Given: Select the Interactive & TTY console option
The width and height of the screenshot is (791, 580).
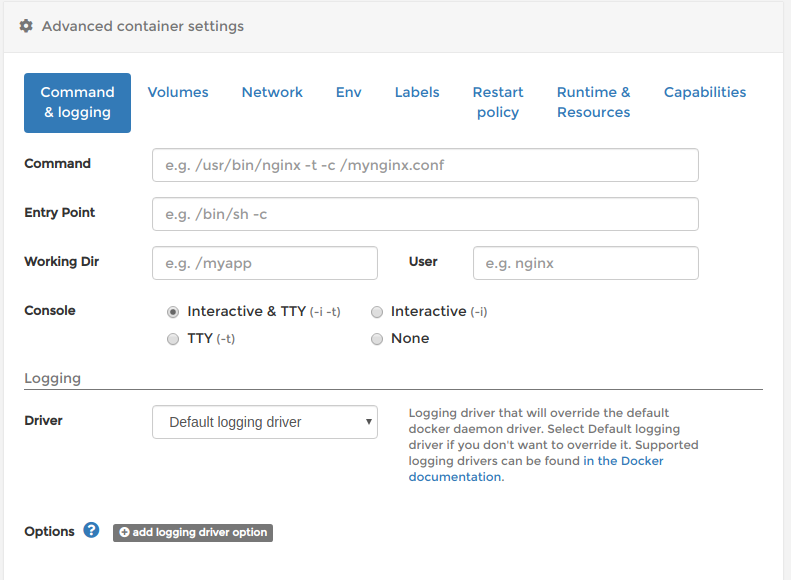Looking at the screenshot, I should pyautogui.click(x=174, y=312).
